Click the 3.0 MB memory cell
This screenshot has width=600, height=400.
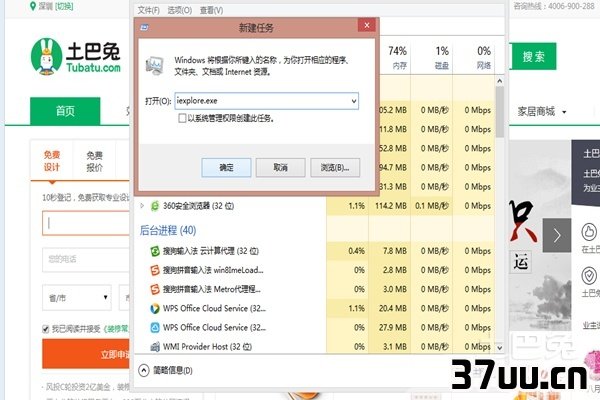pyautogui.click(x=390, y=289)
